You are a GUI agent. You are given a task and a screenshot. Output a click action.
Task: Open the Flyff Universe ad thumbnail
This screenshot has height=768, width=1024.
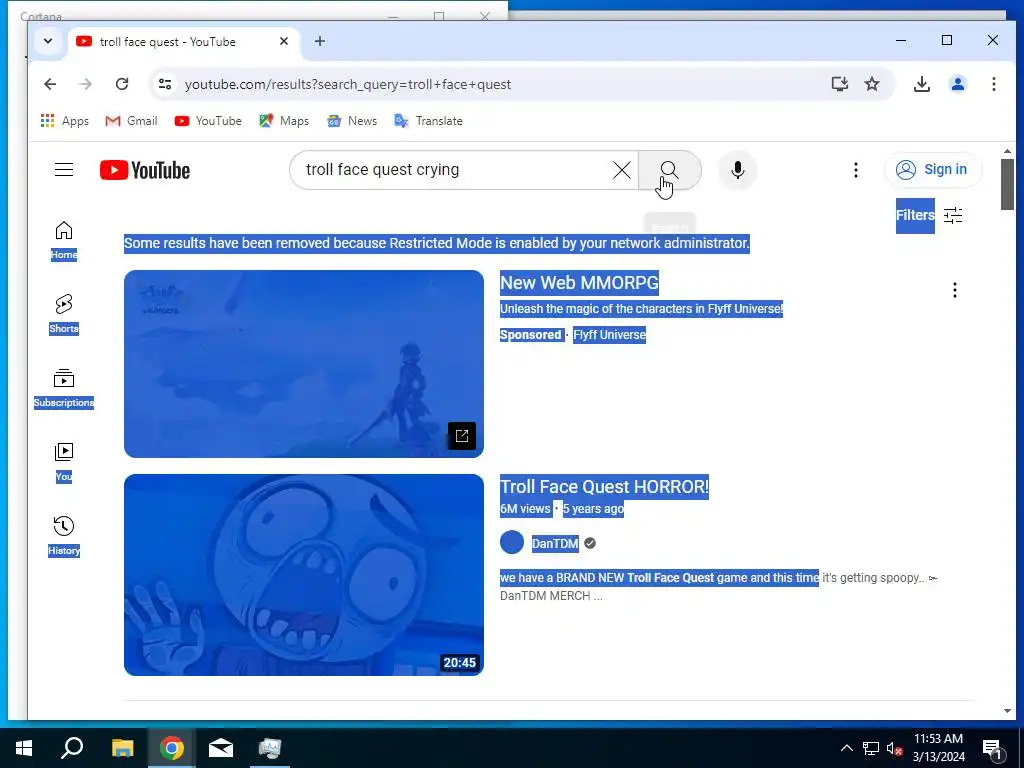pyautogui.click(x=304, y=364)
